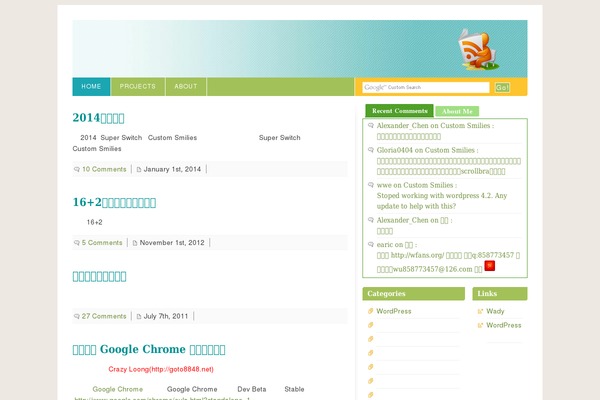Open wwe on Custom Smilies comment
600x400 pixels.
(417, 185)
